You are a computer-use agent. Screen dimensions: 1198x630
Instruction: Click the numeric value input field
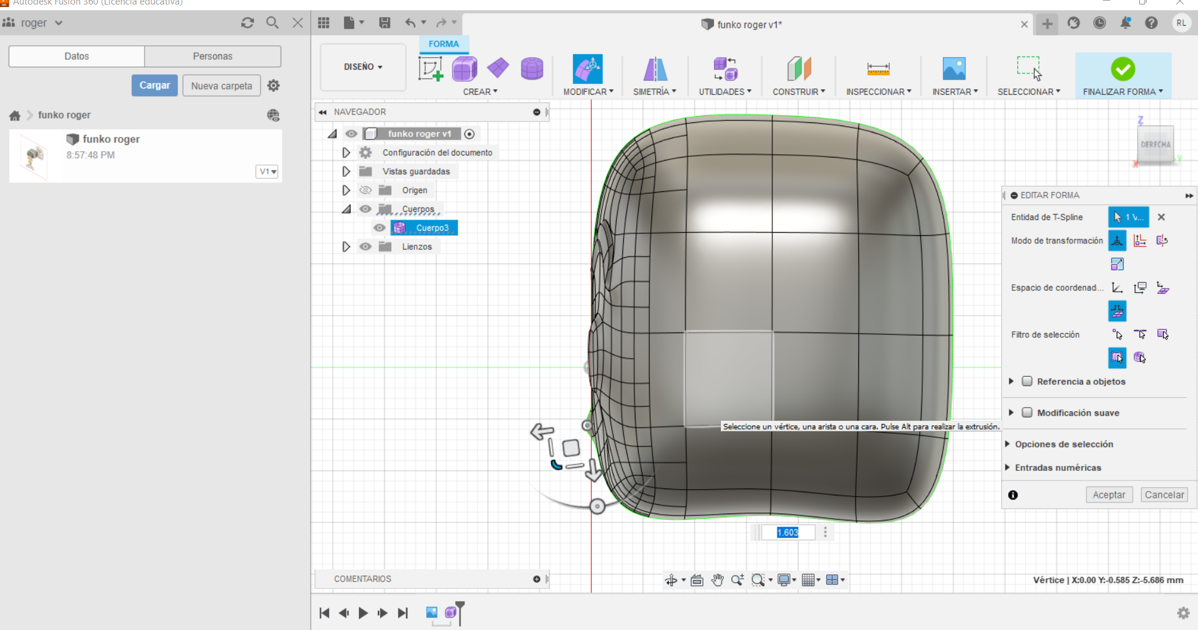(x=788, y=532)
